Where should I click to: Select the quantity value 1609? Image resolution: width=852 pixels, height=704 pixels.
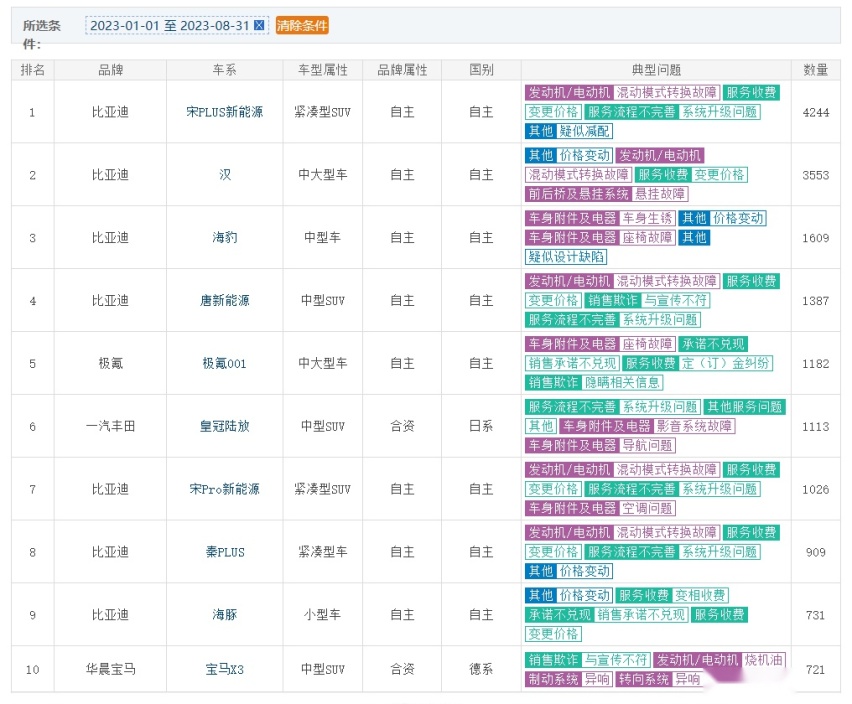coord(816,238)
